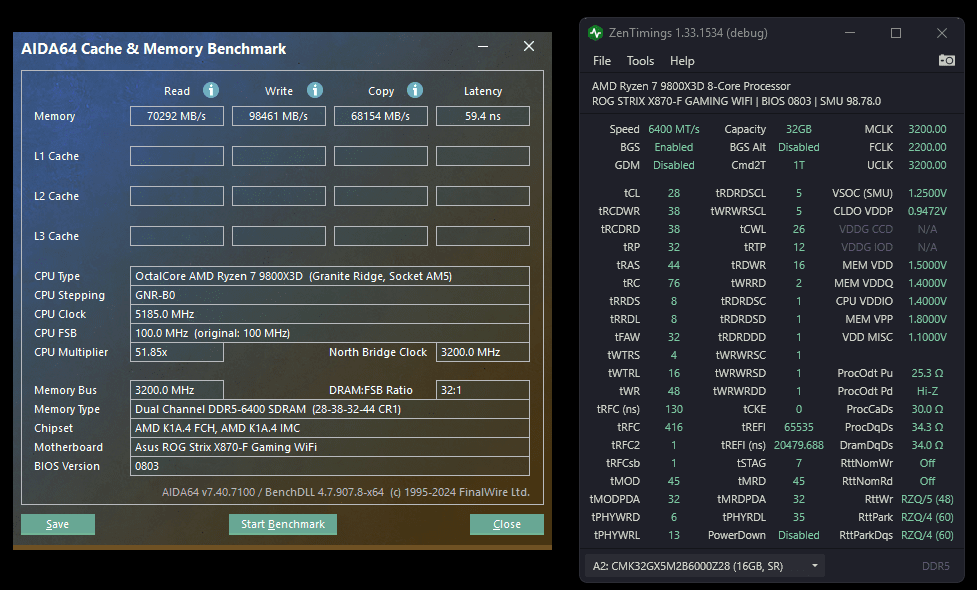The width and height of the screenshot is (977, 590).
Task: Open the File menu in ZenTimings
Action: (602, 61)
